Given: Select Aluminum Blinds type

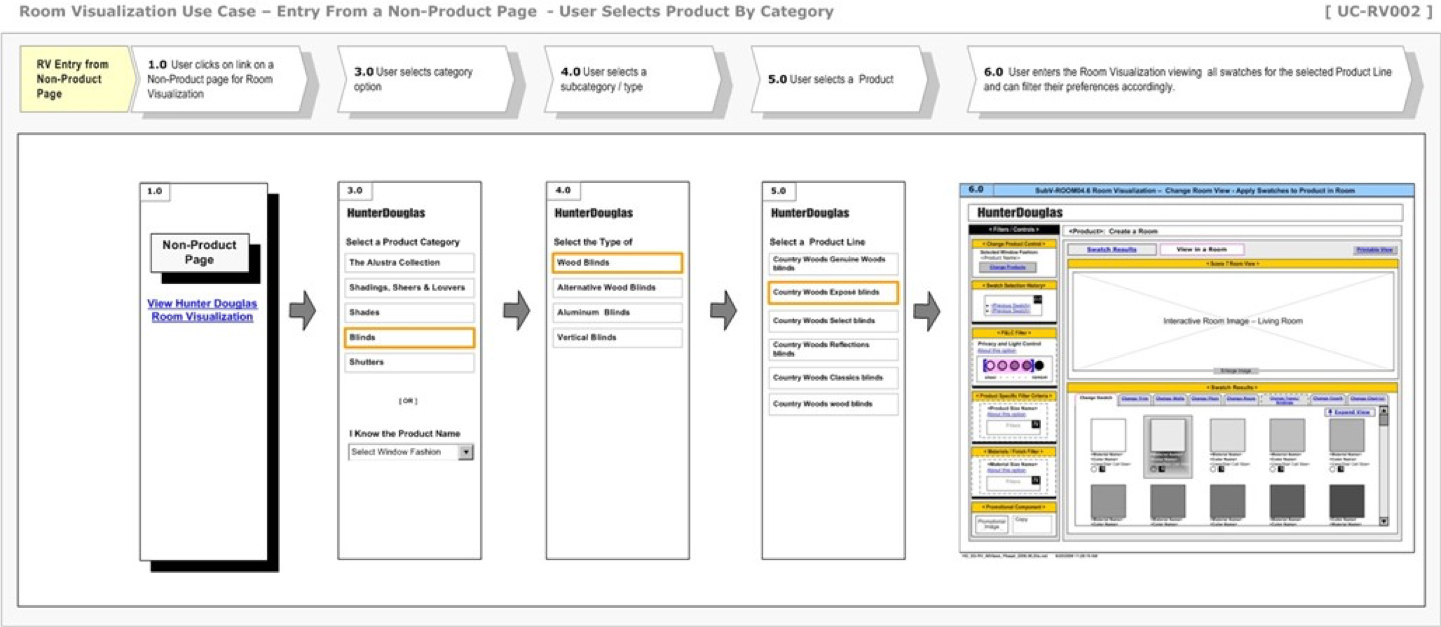Looking at the screenshot, I should [x=617, y=313].
